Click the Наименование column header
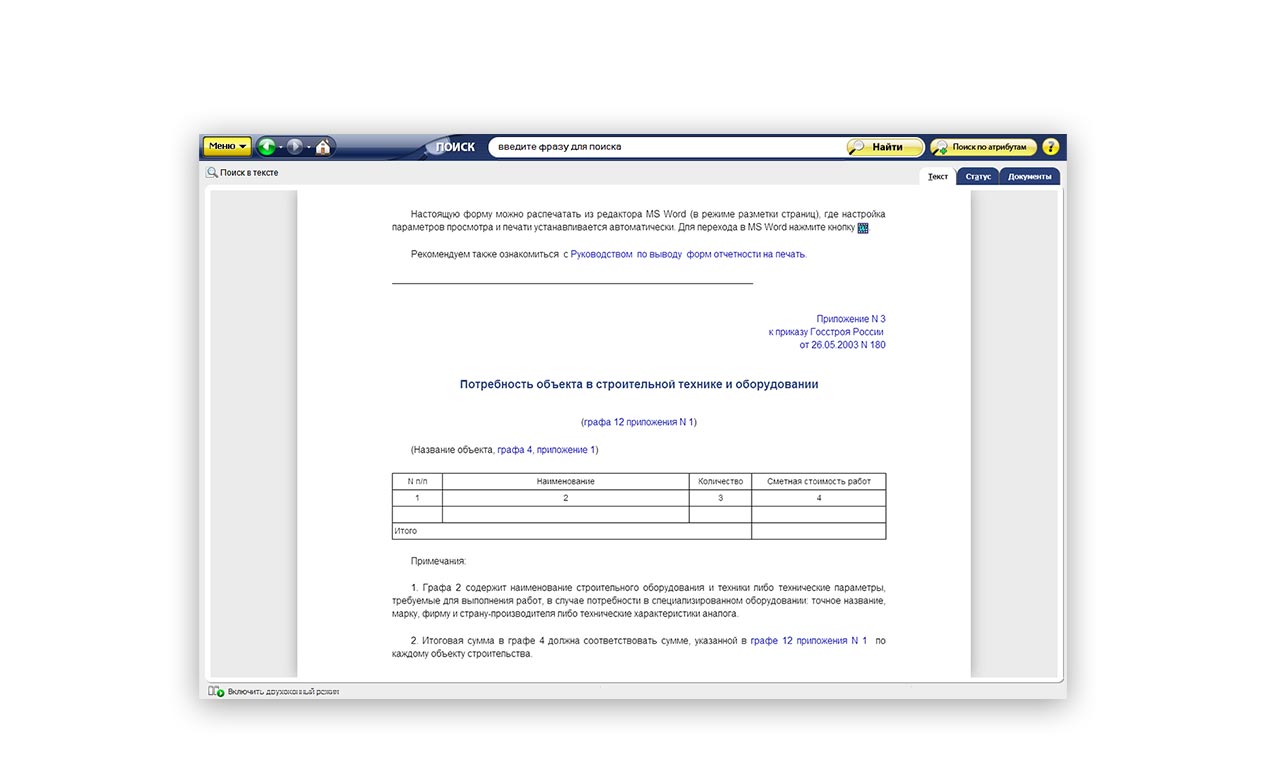Viewport: 1266px width, 781px height. pyautogui.click(x=565, y=482)
